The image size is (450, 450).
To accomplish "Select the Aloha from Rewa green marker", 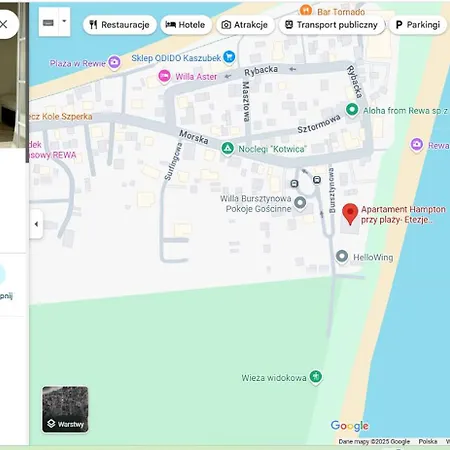I will click(x=352, y=110).
